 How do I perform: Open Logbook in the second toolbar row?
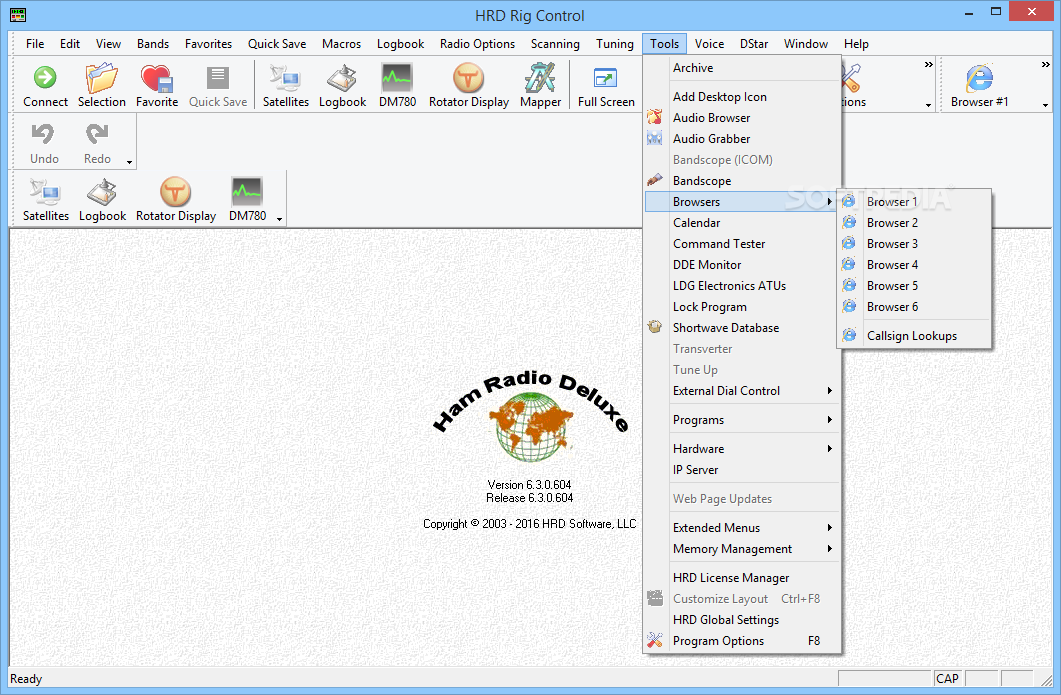point(102,192)
